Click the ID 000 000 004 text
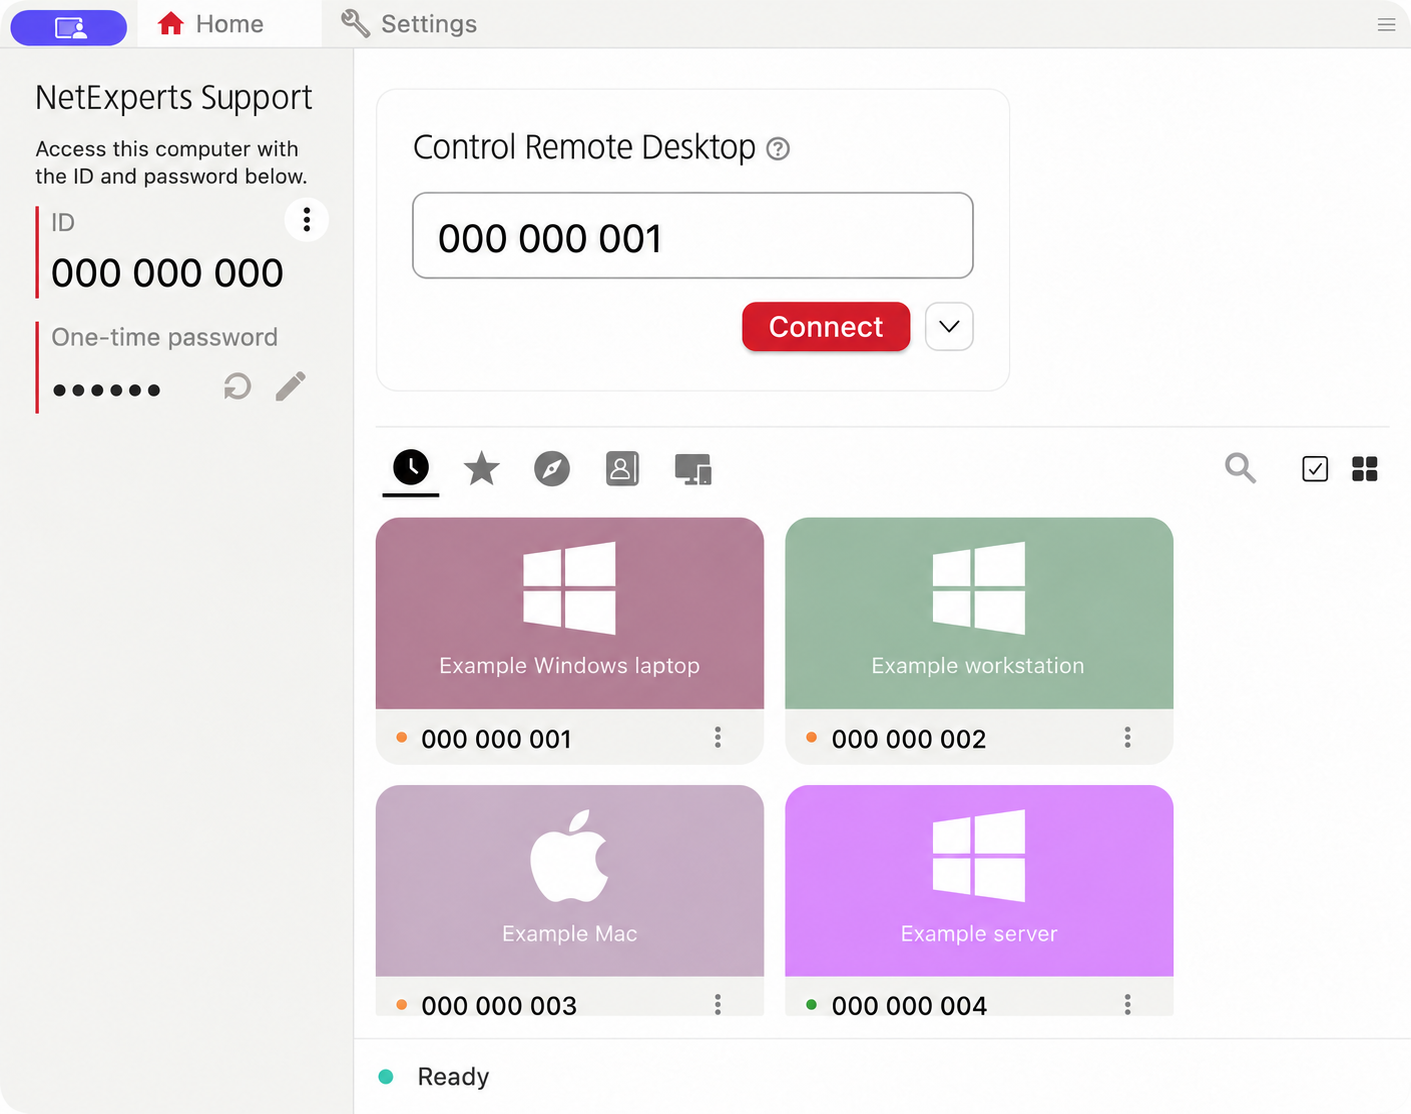Screen dimensions: 1411x1114 909,1005
